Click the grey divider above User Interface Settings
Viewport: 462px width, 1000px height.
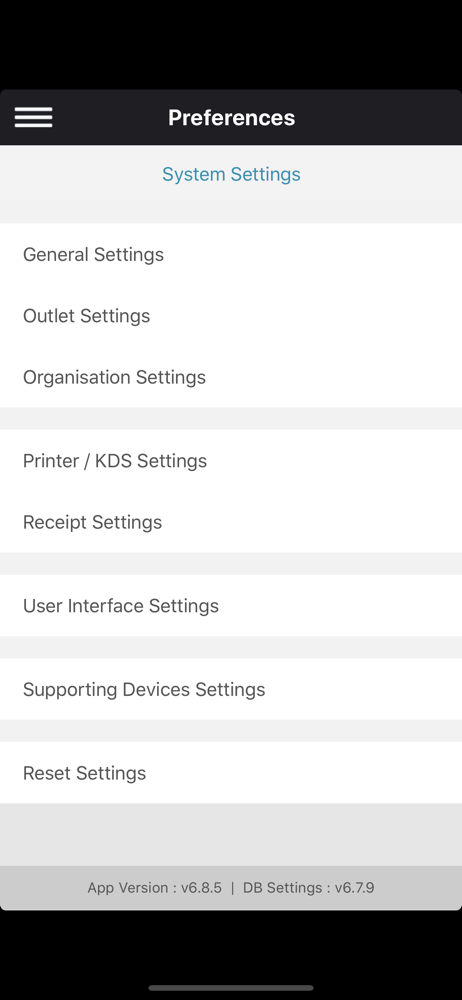(x=231, y=563)
